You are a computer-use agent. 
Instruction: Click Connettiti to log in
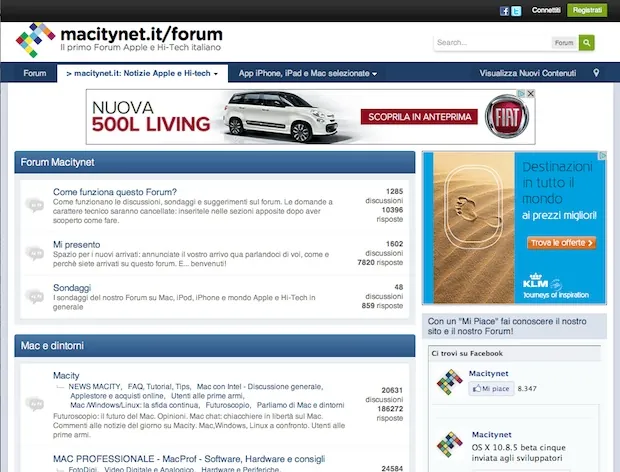[546, 10]
